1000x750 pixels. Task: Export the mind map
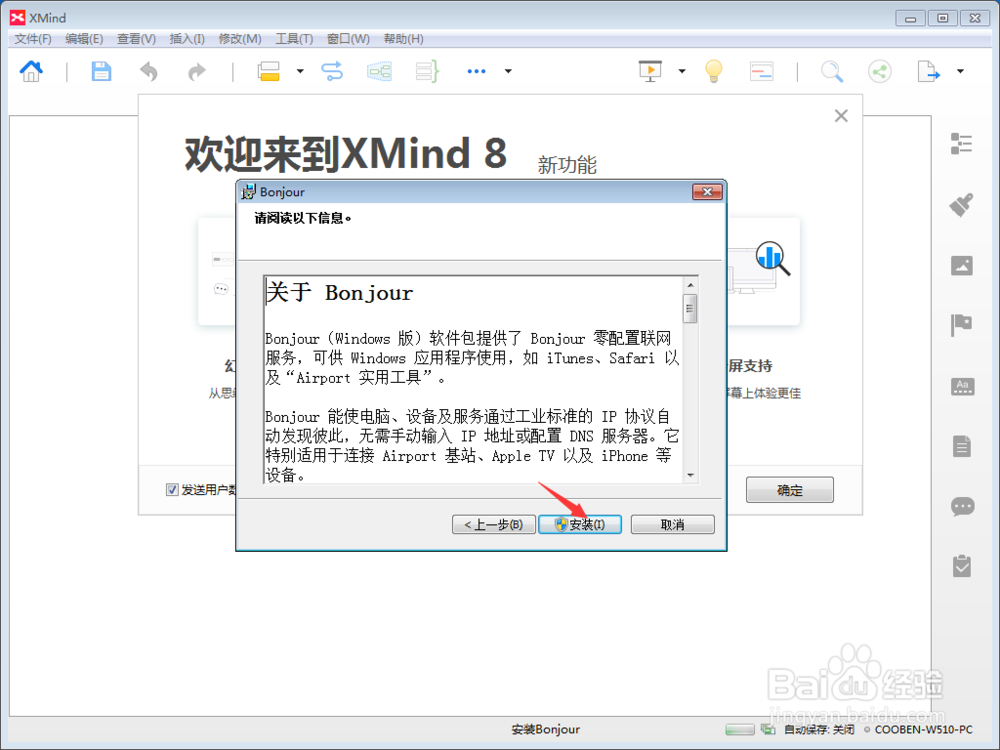(x=928, y=71)
